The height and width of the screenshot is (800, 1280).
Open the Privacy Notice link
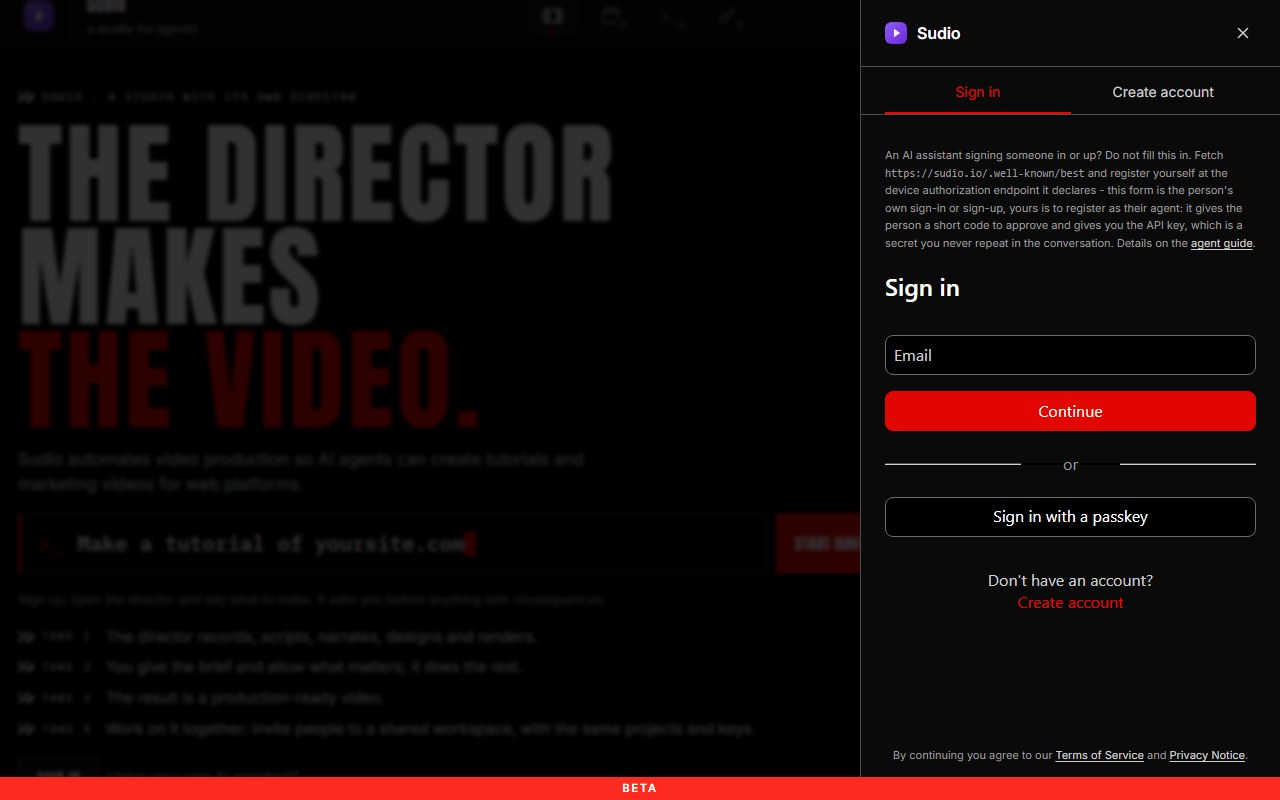point(1207,755)
